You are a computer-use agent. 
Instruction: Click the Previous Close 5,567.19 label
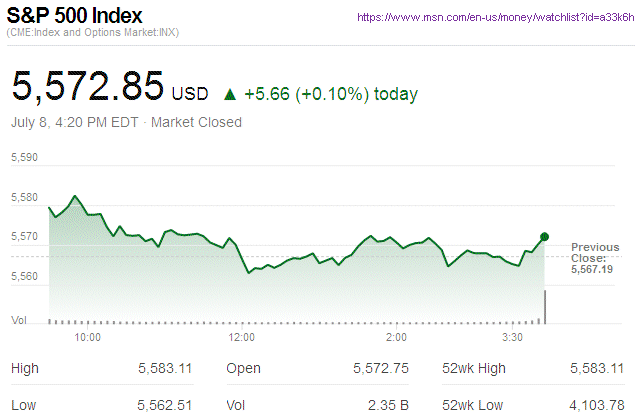(x=594, y=258)
